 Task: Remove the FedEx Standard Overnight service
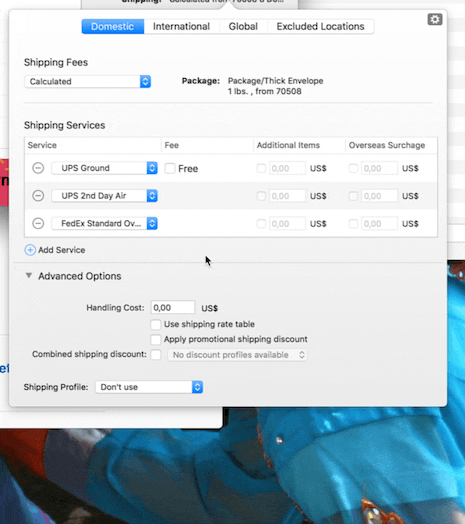click(38, 223)
